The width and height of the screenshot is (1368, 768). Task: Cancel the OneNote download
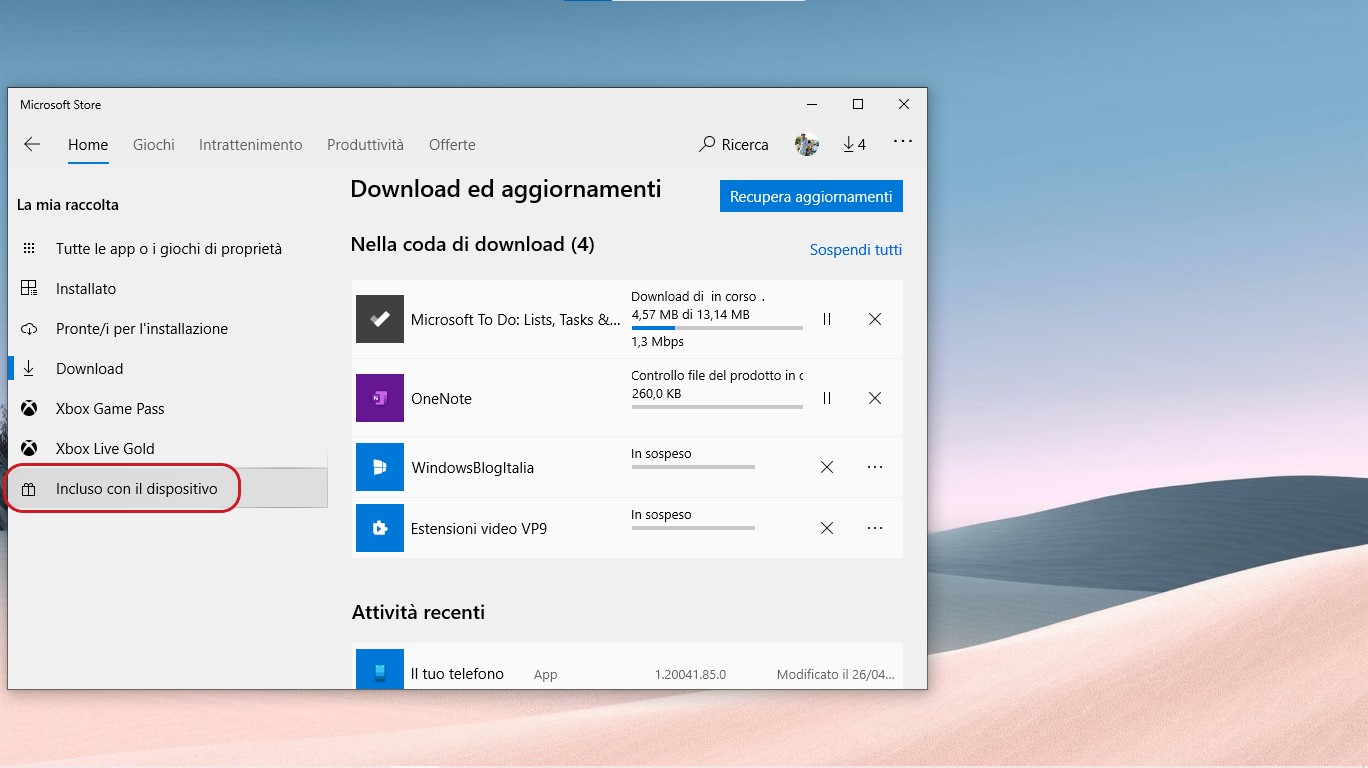coord(875,398)
